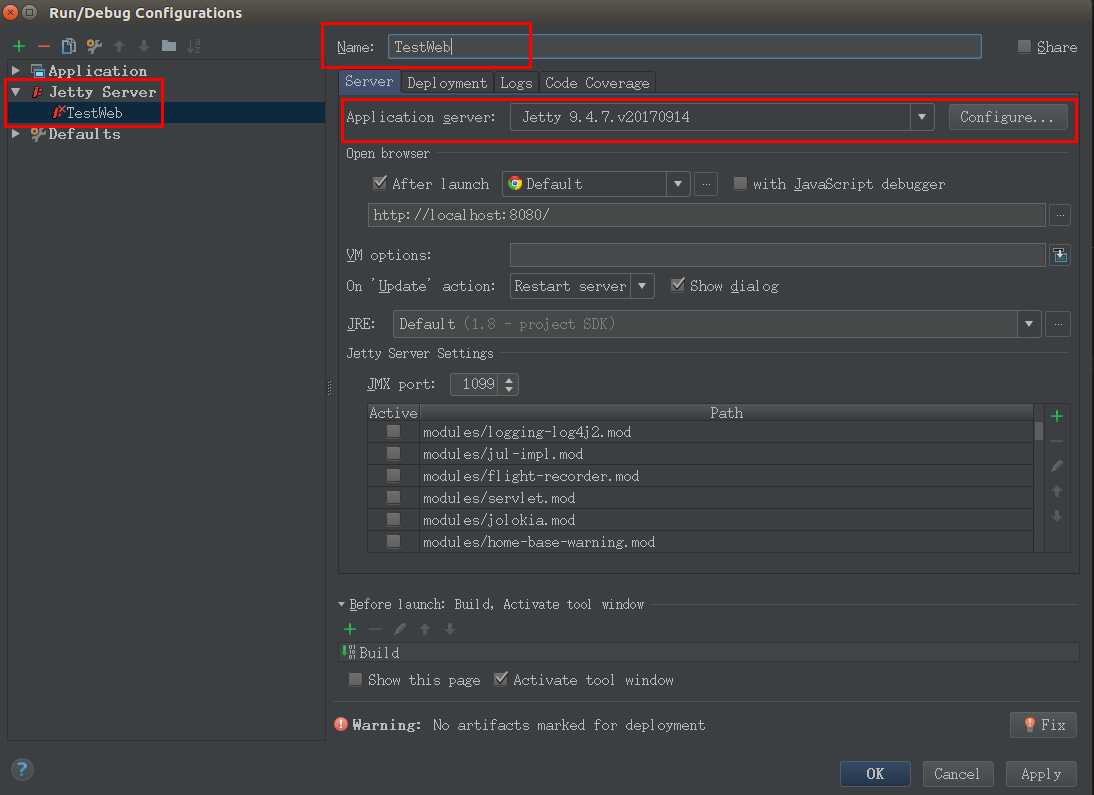Viewport: 1094px width, 795px height.
Task: Open the Application server dropdown
Action: coord(922,117)
